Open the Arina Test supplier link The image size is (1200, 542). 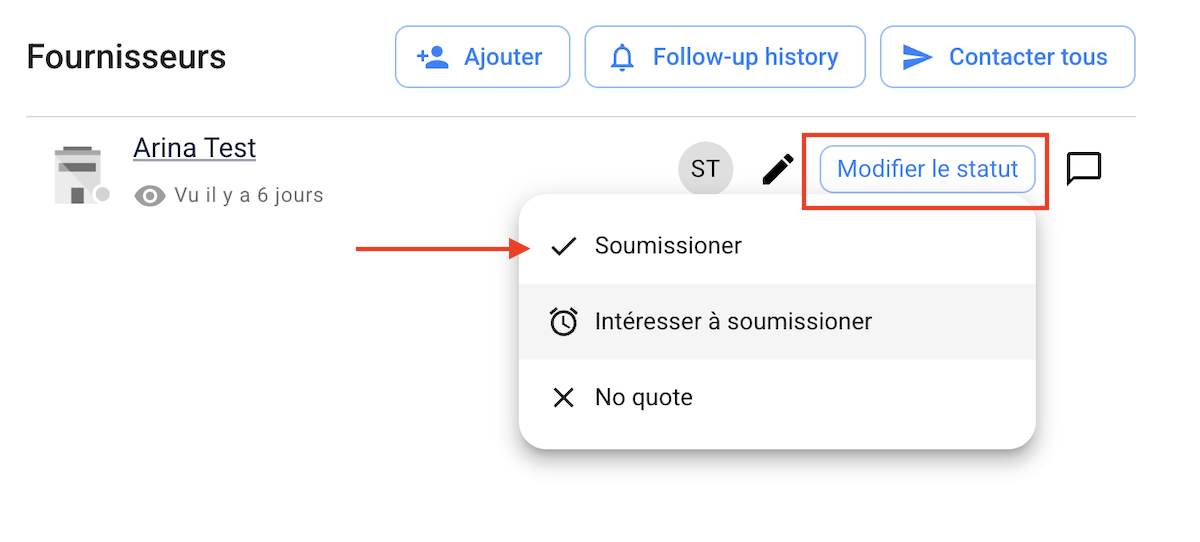tap(195, 148)
